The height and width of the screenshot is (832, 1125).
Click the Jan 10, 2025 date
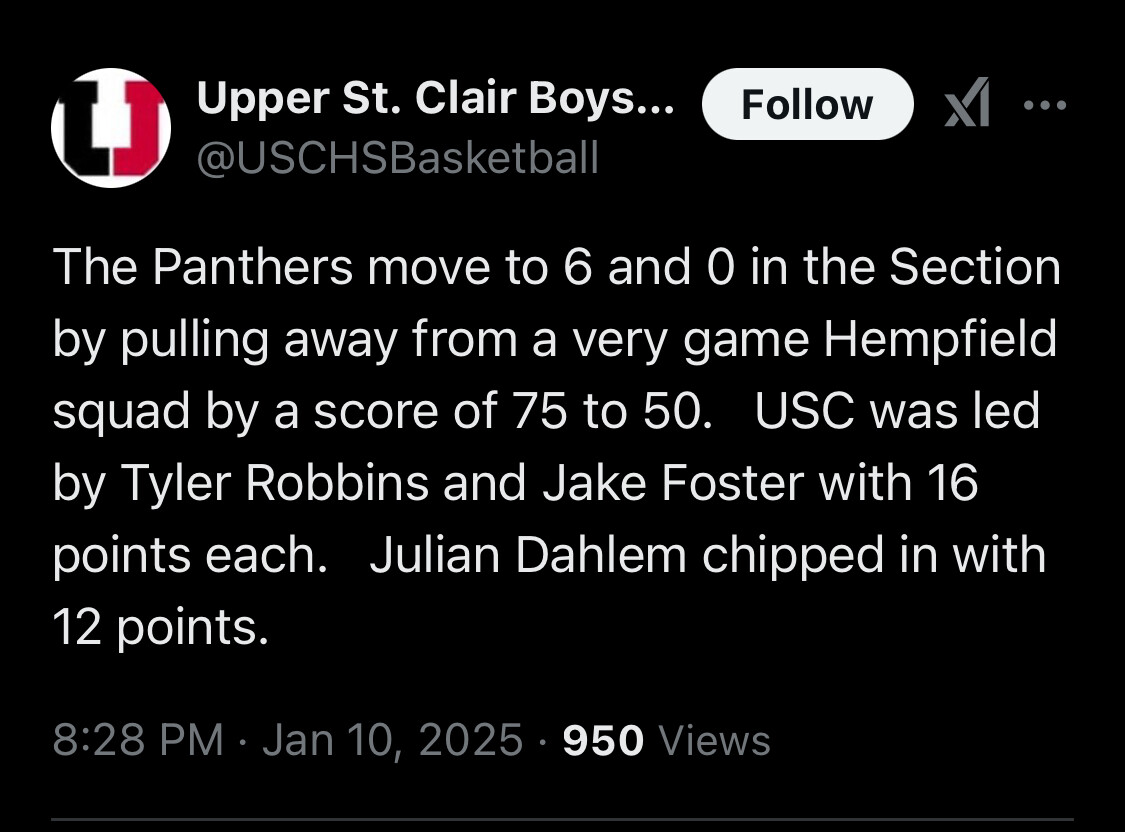[x=392, y=739]
